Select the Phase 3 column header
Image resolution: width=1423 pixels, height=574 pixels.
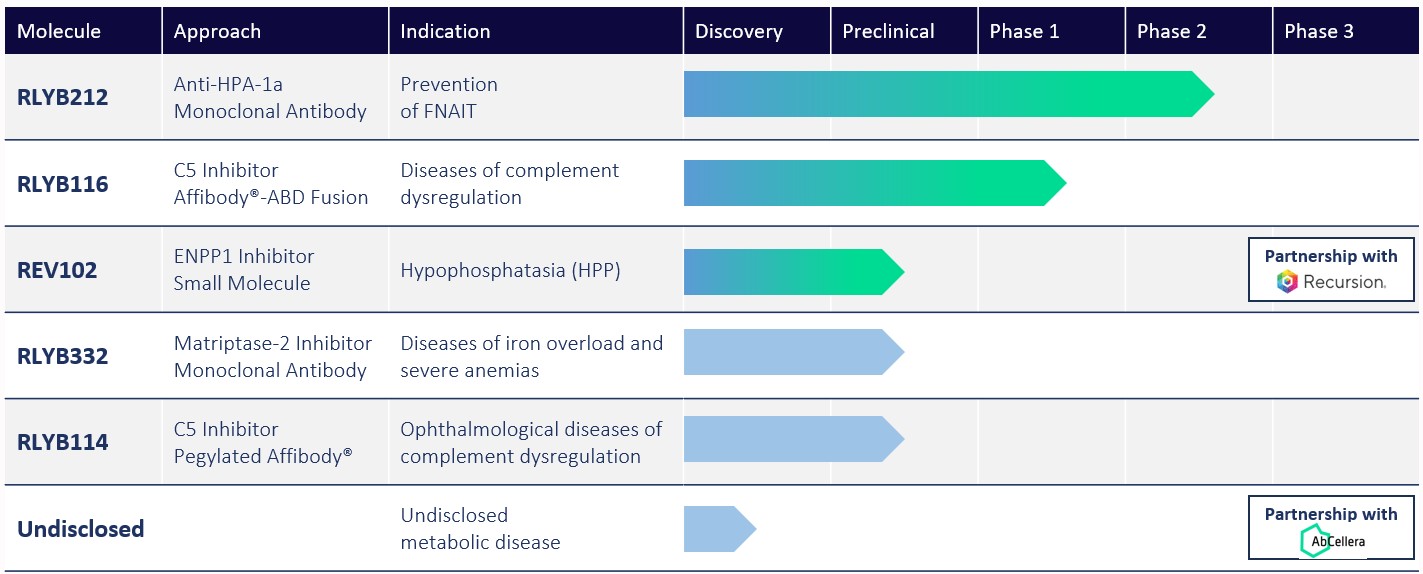point(1318,31)
